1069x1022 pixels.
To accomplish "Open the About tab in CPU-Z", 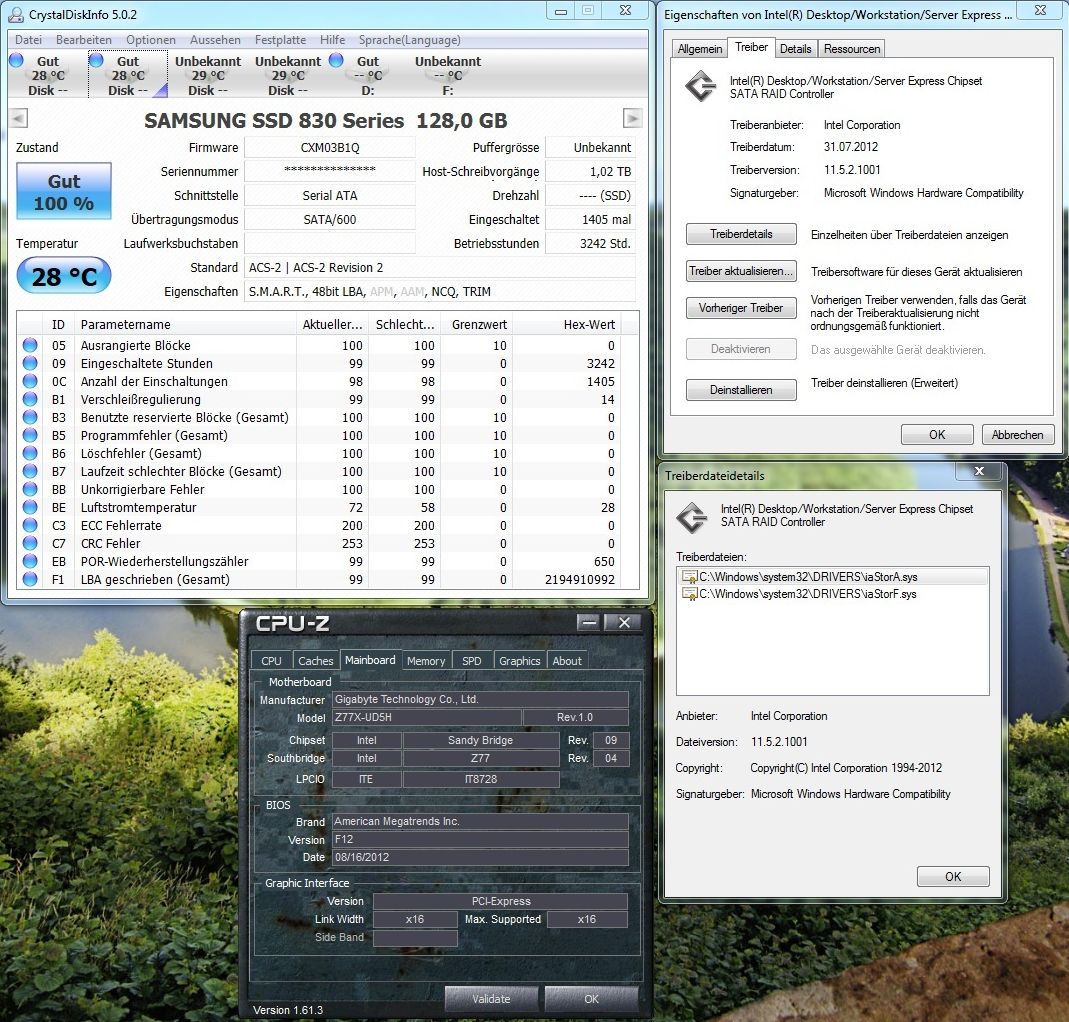I will 567,660.
